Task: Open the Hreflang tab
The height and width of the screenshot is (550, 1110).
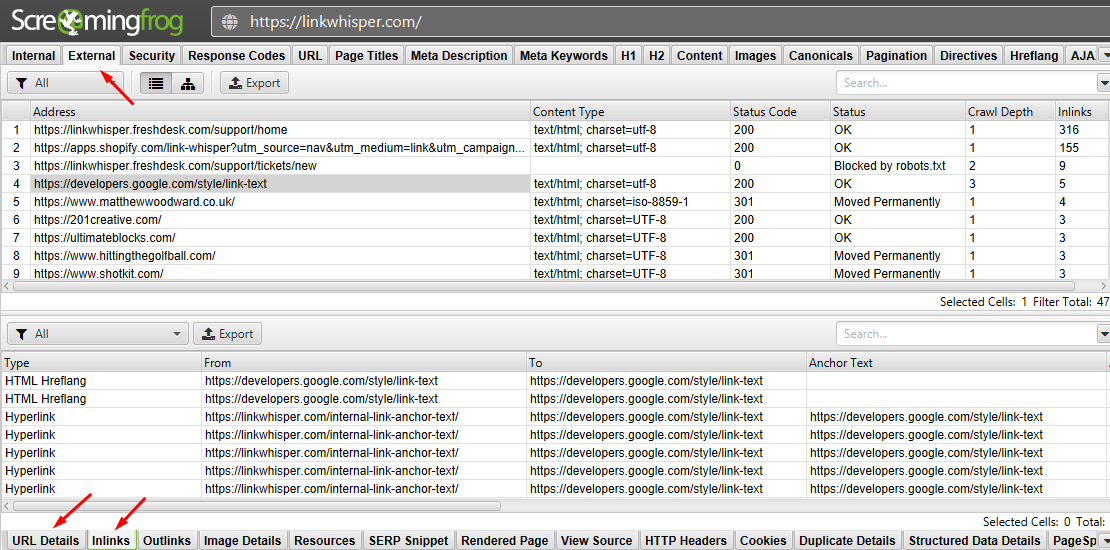Action: coord(1034,56)
